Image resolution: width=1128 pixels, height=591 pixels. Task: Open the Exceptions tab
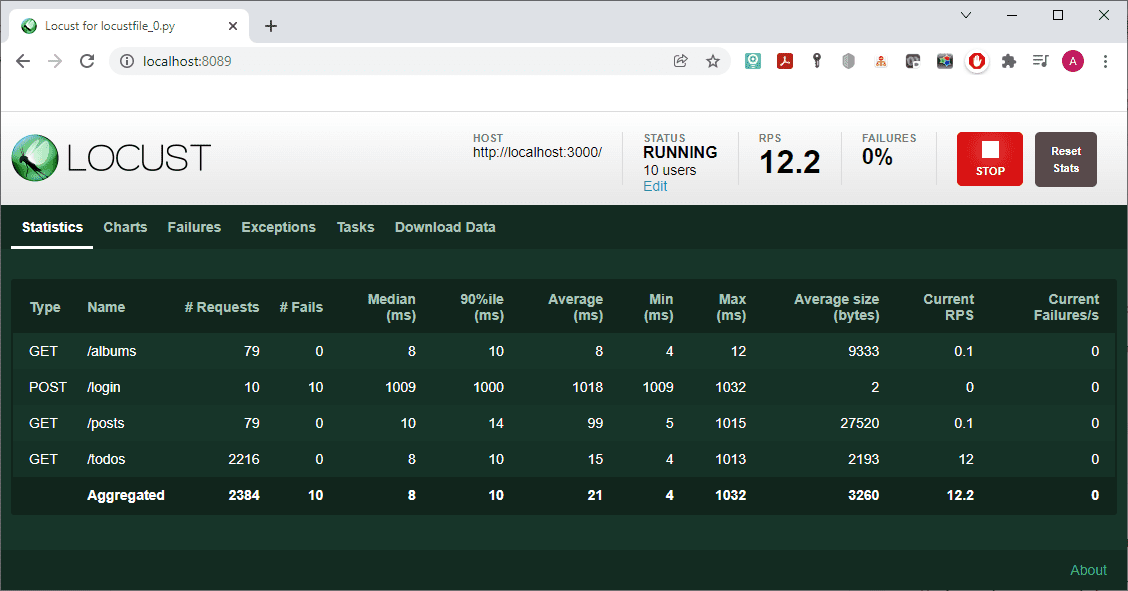[x=278, y=227]
